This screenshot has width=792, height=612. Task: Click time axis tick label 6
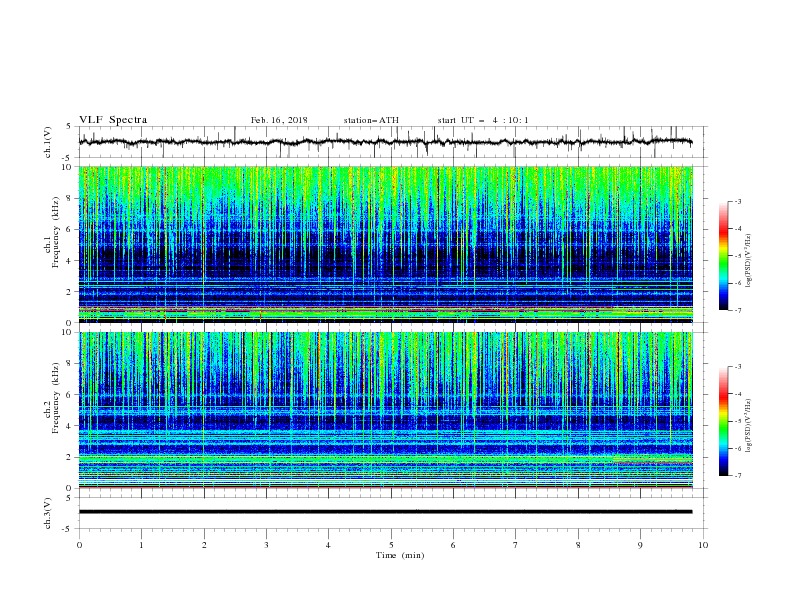point(453,545)
